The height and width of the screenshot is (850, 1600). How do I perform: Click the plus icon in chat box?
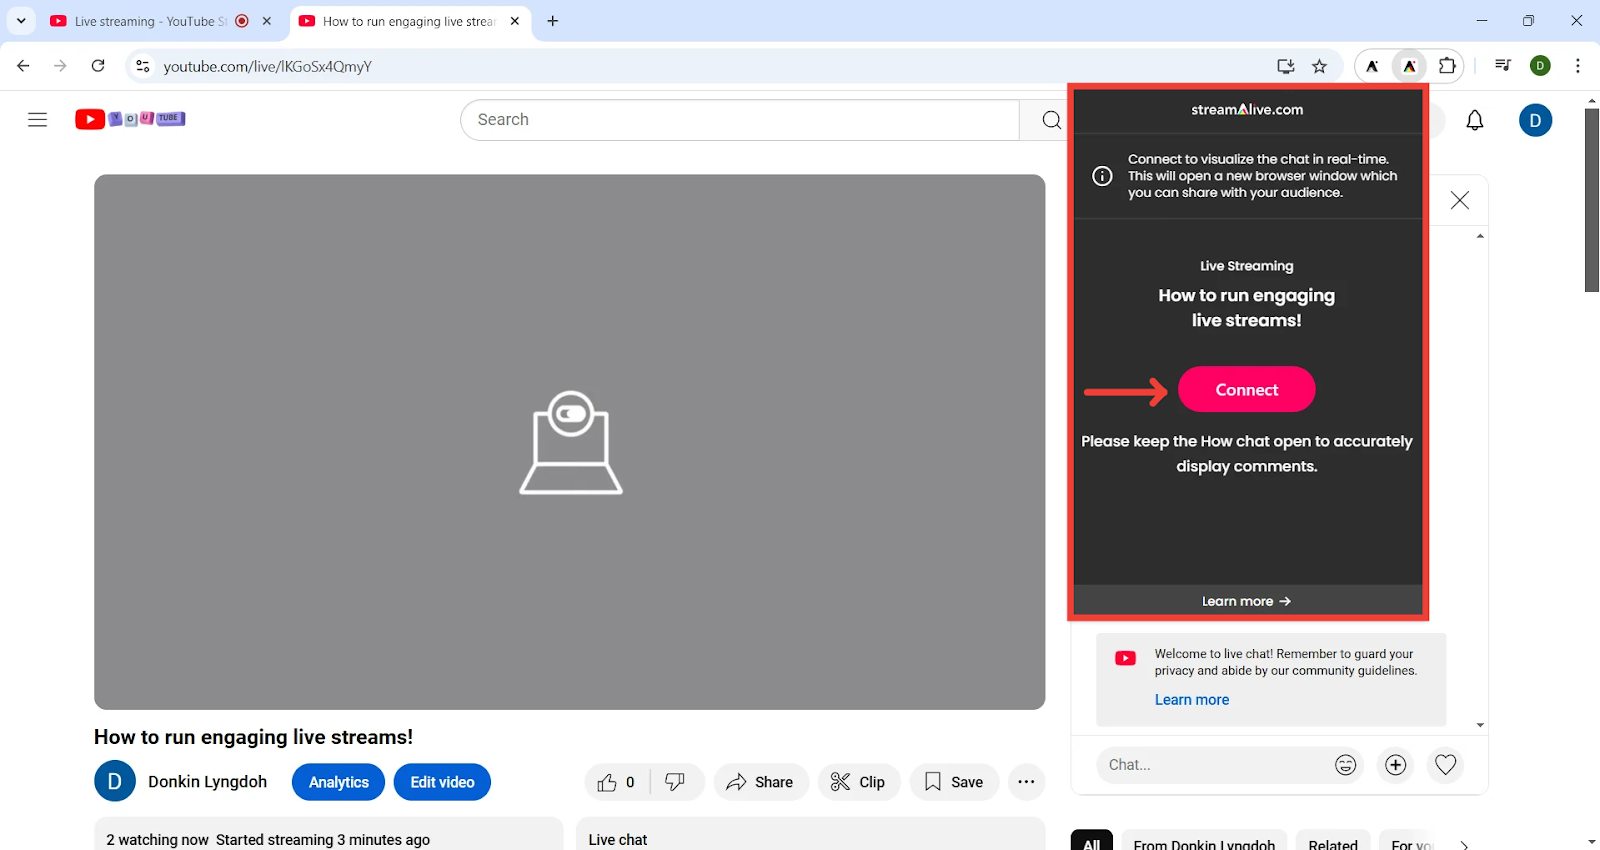(1396, 765)
